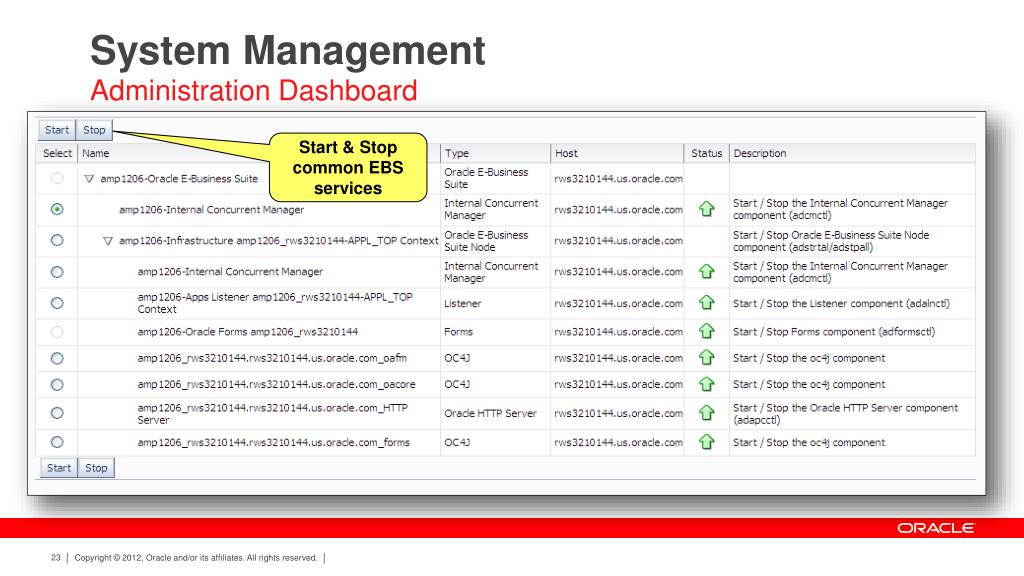Click the Stop button below the table
The image size is (1024, 576).
[x=96, y=468]
